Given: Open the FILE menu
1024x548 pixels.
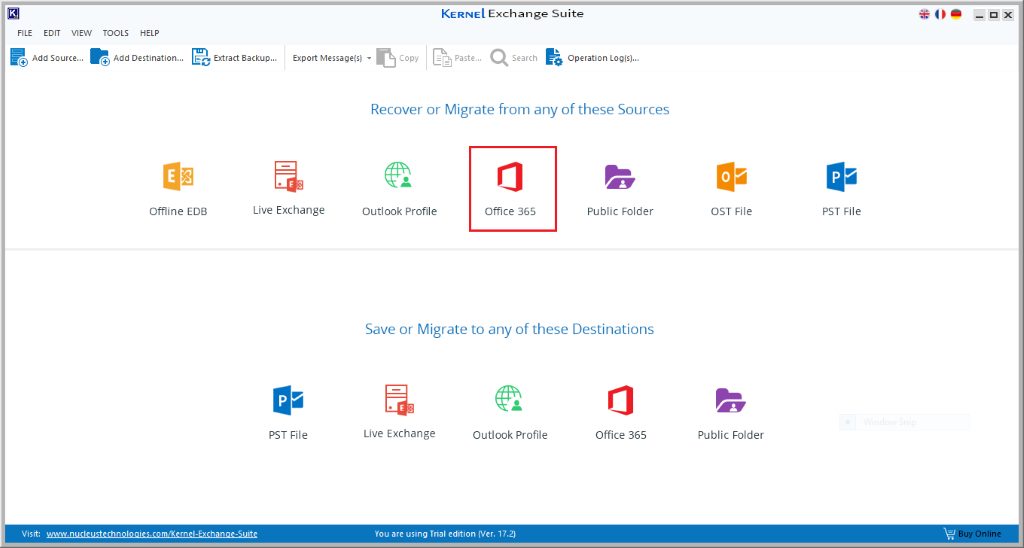Looking at the screenshot, I should pyautogui.click(x=25, y=33).
